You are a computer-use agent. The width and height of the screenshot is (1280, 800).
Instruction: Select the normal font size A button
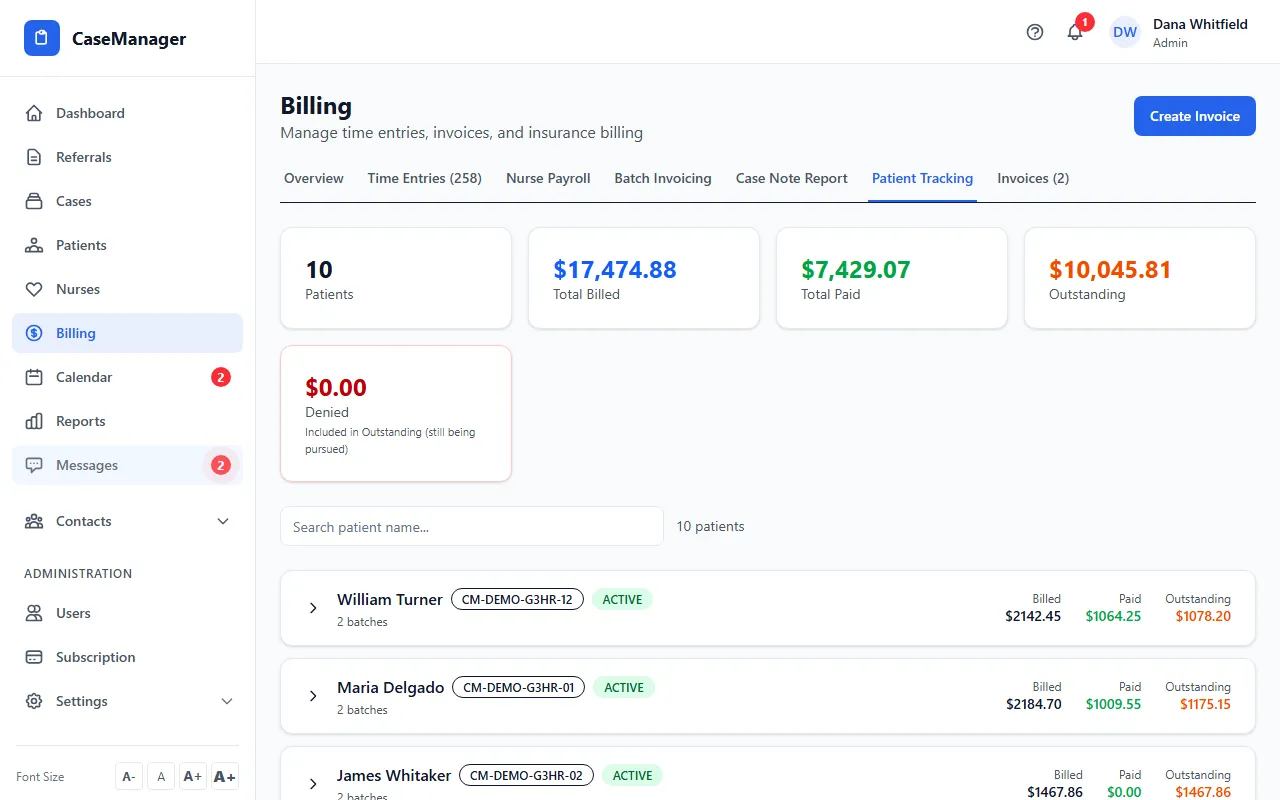(x=161, y=777)
